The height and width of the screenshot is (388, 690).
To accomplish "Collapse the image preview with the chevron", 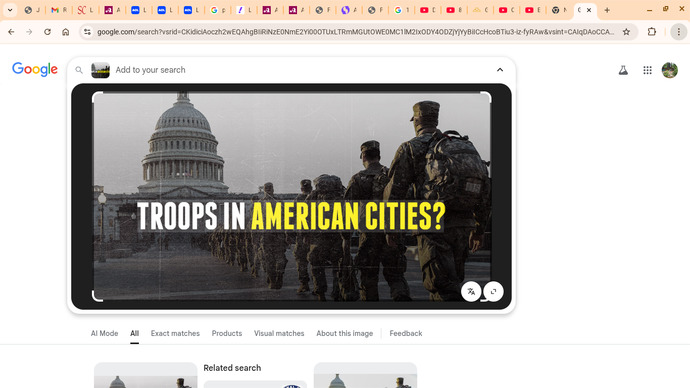I will [x=500, y=70].
